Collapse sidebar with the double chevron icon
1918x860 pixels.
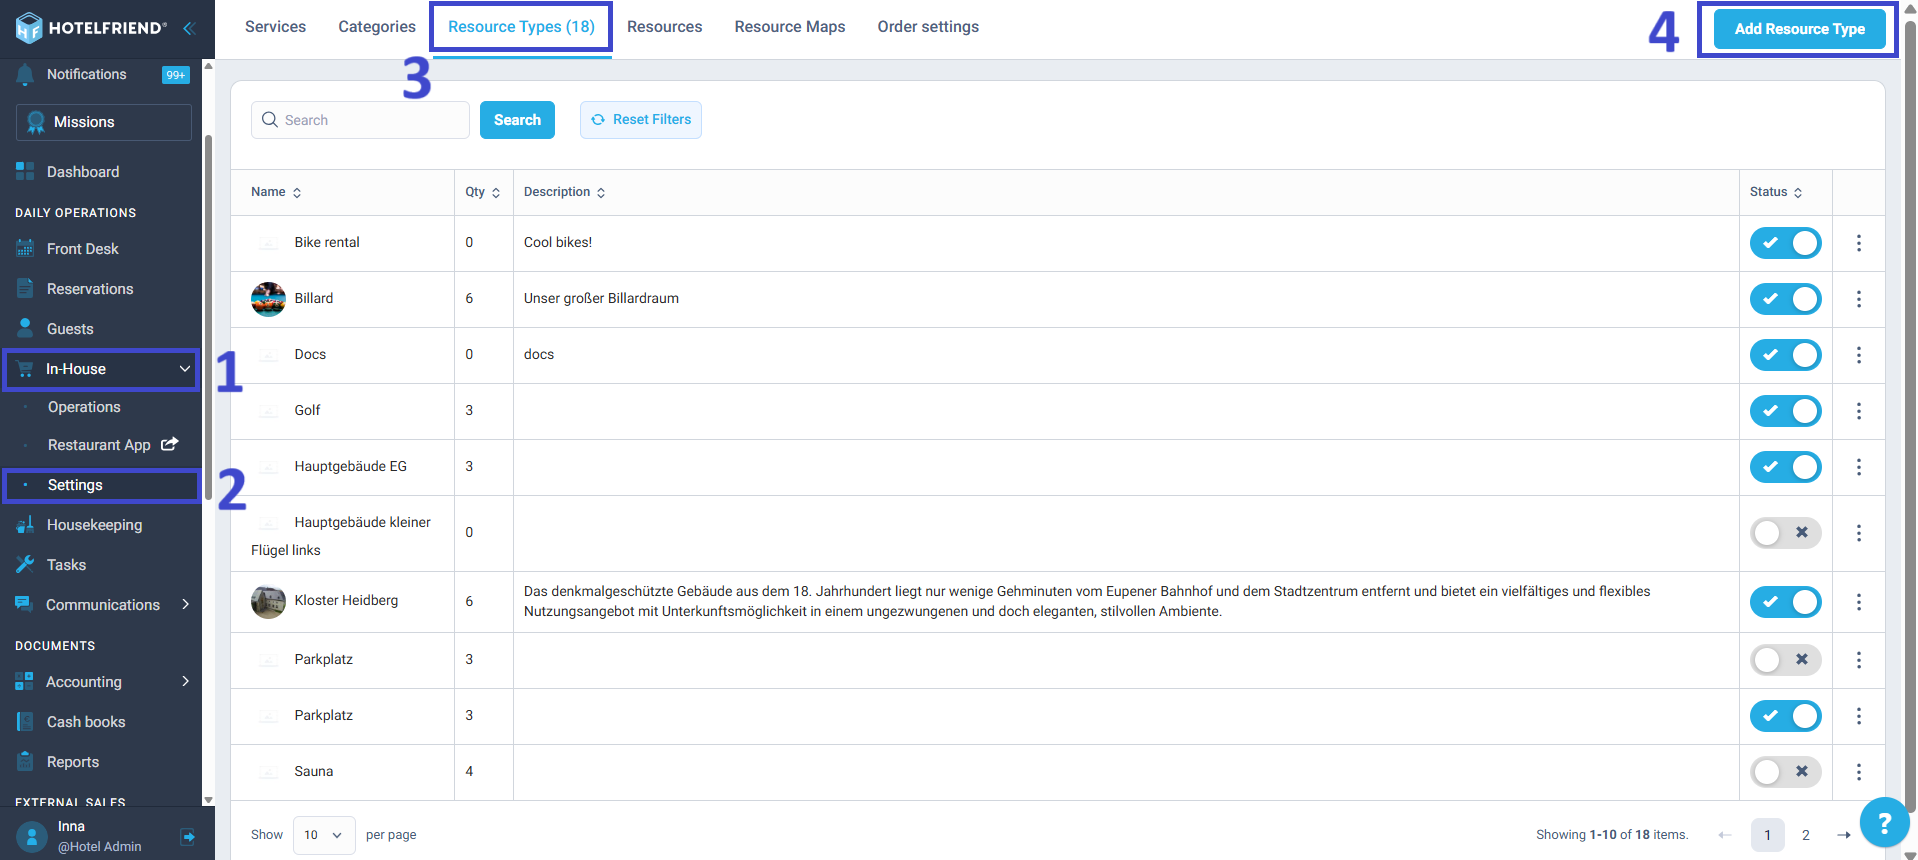click(188, 28)
